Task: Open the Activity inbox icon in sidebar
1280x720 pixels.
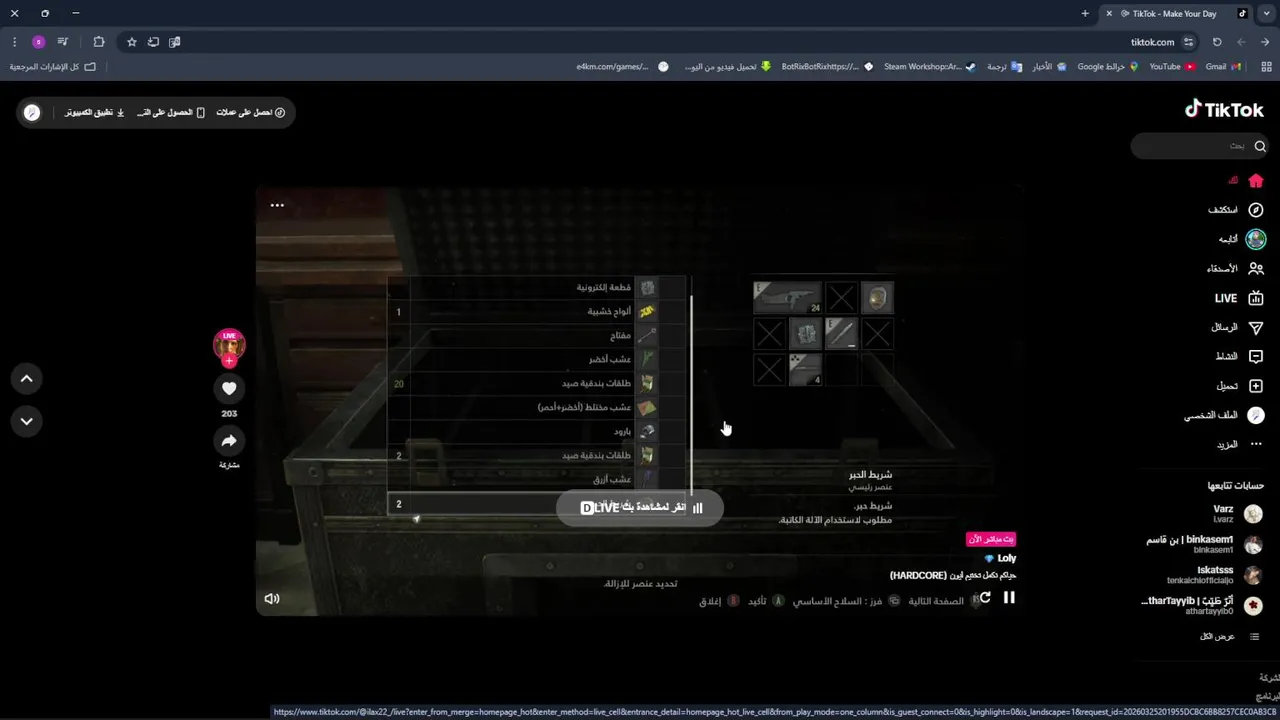Action: coord(1256,356)
